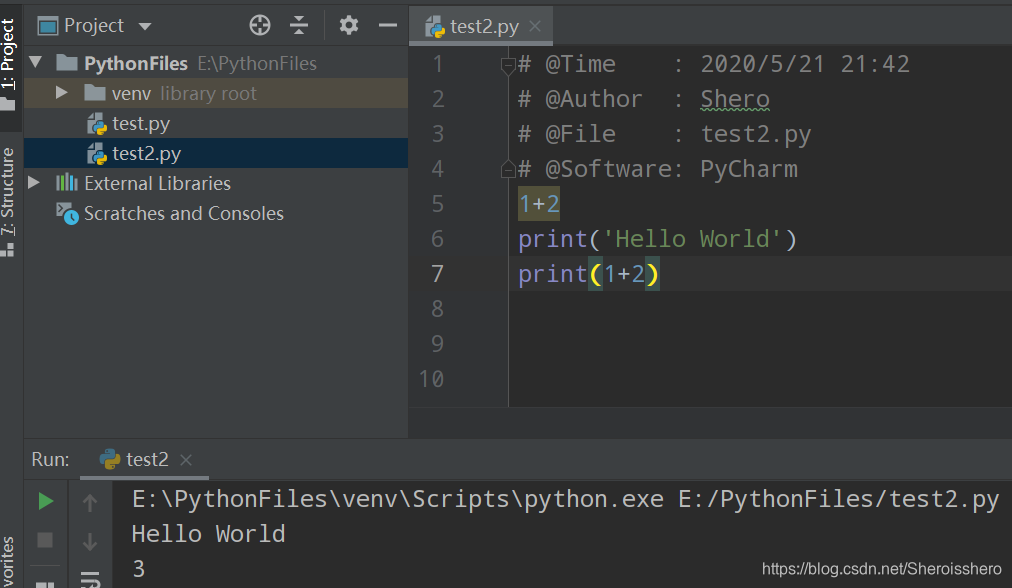Expand the venv library root folder
The height and width of the screenshot is (588, 1012).
pyautogui.click(x=62, y=90)
